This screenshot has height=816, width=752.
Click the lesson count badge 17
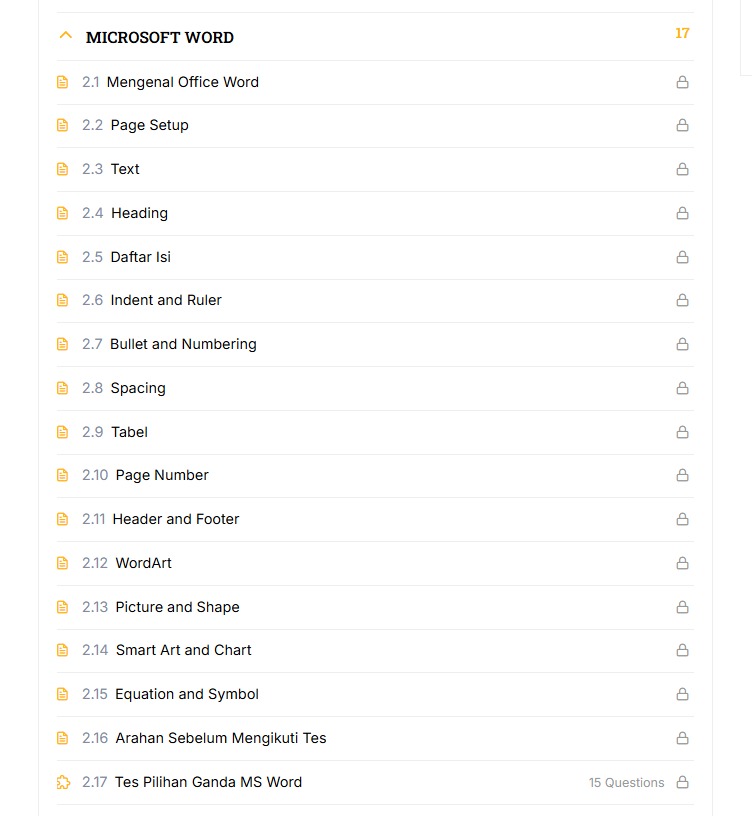coord(682,34)
